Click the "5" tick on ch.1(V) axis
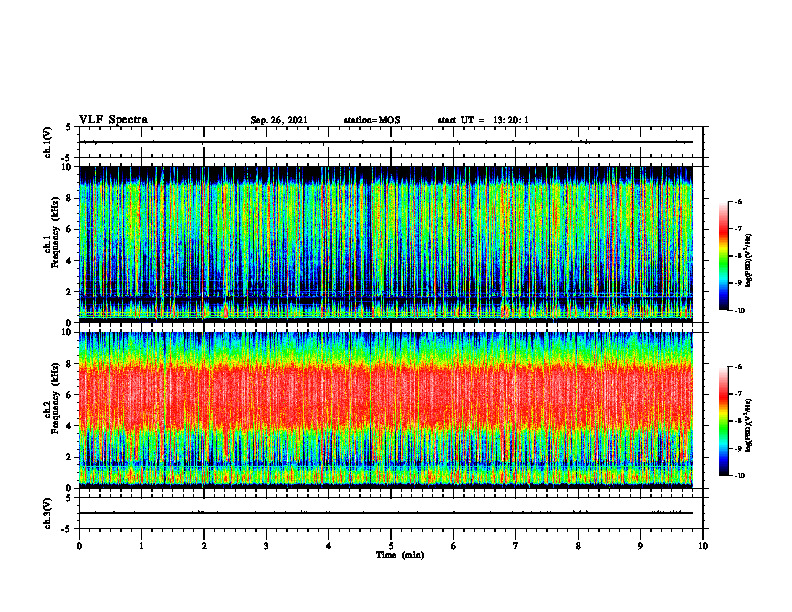The width and height of the screenshot is (792, 612). 69,127
